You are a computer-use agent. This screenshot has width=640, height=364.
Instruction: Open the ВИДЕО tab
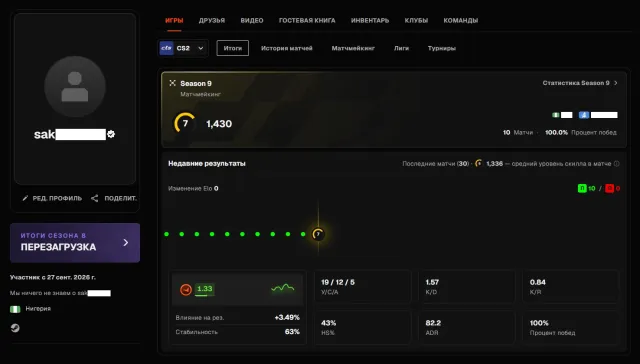coord(252,20)
